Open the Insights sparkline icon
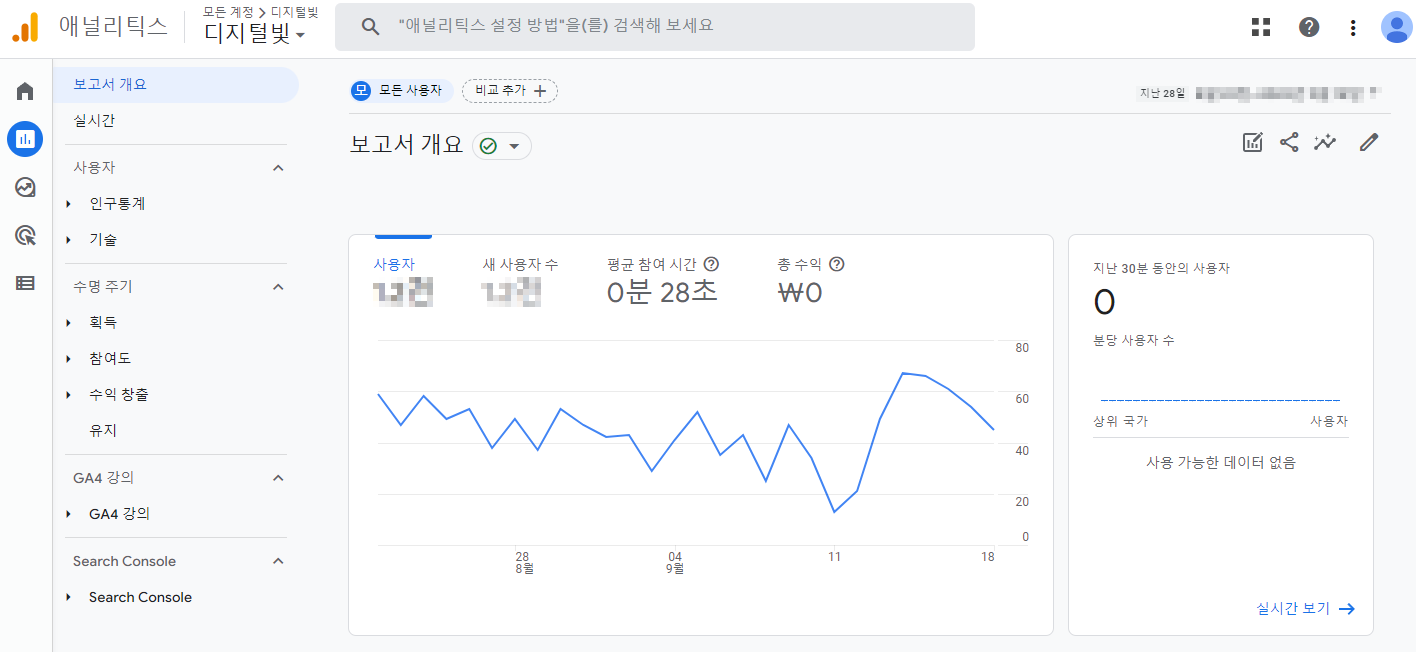Screen dimensions: 1416x652 (x=1325, y=142)
